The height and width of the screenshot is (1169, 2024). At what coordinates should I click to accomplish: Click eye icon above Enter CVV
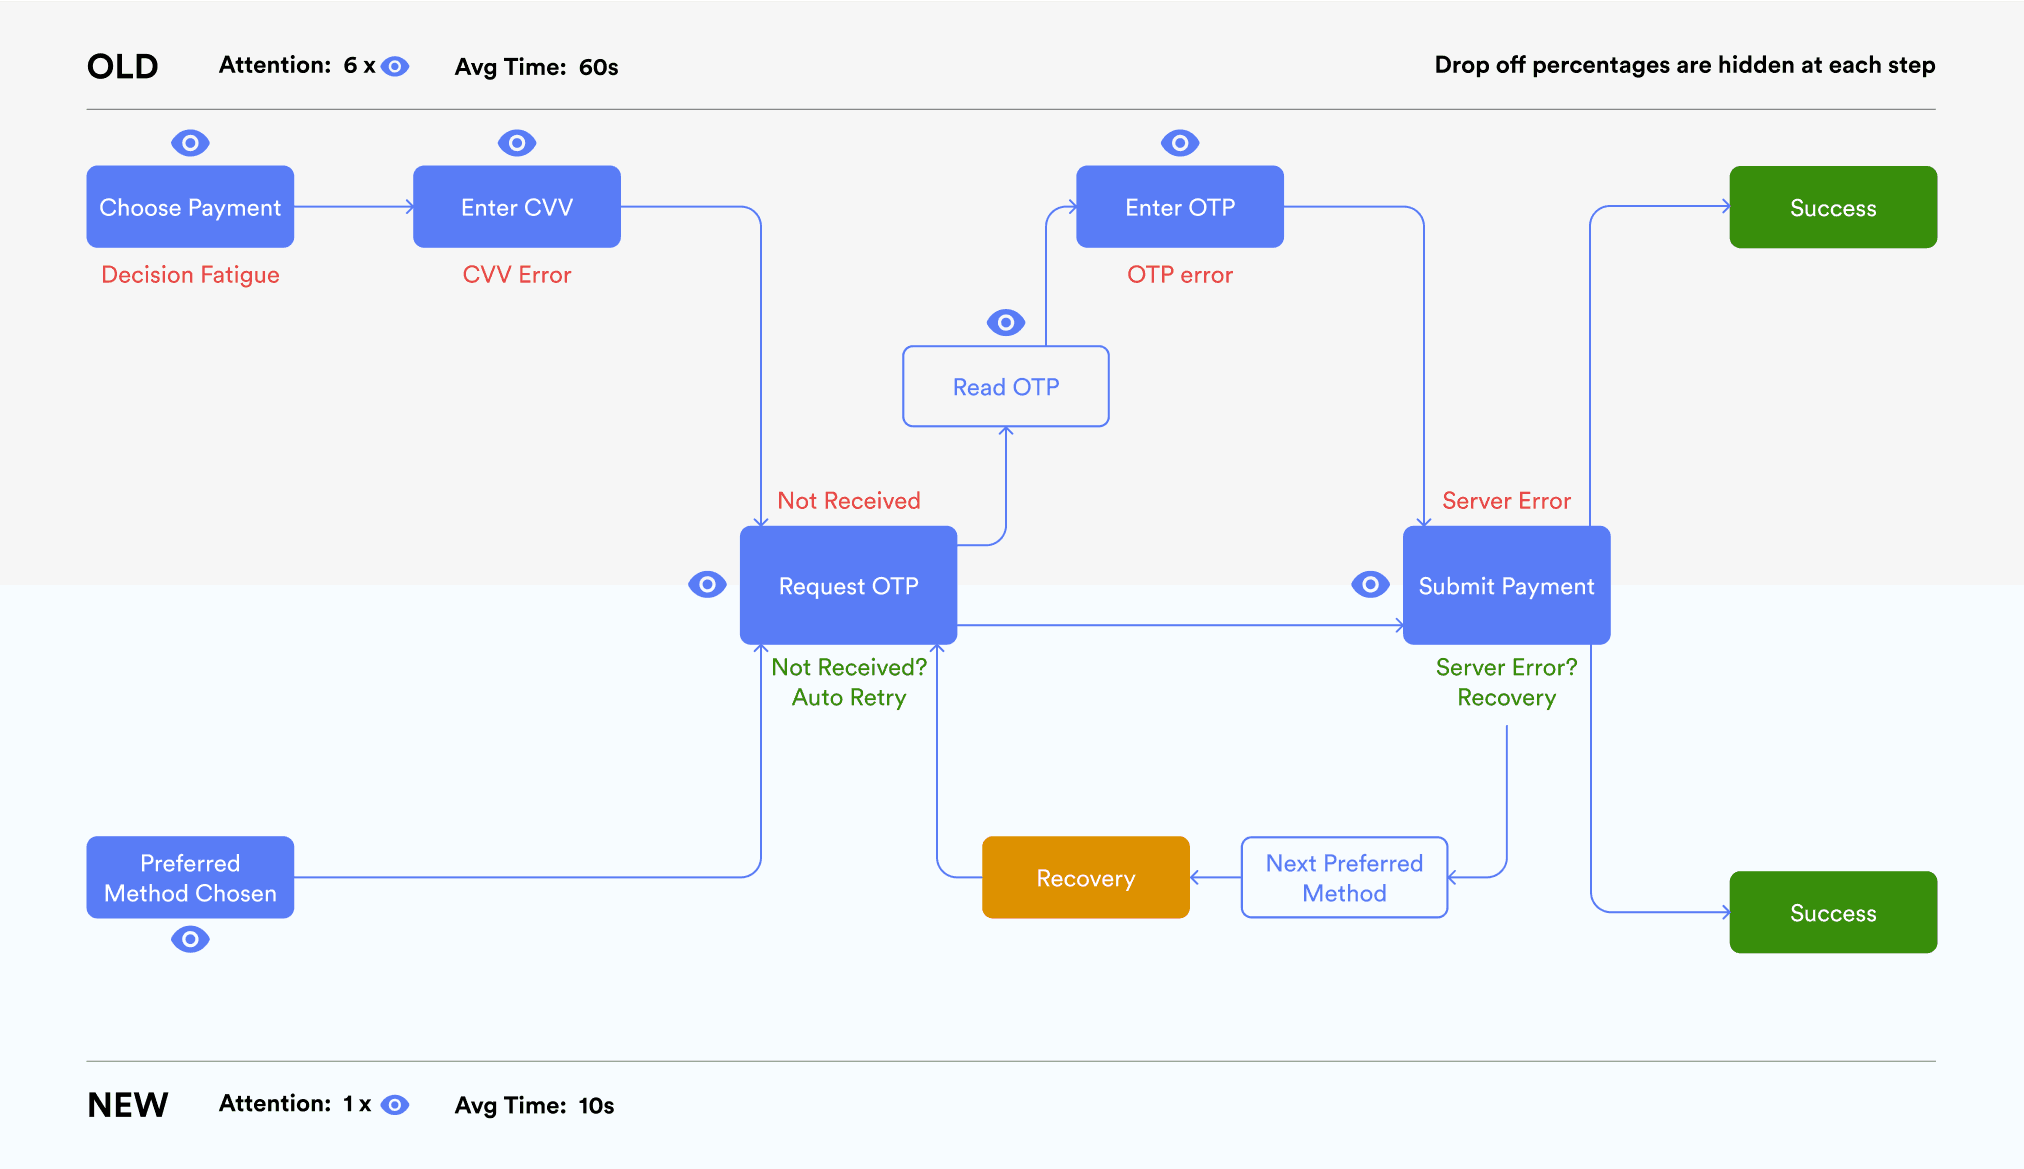click(517, 143)
